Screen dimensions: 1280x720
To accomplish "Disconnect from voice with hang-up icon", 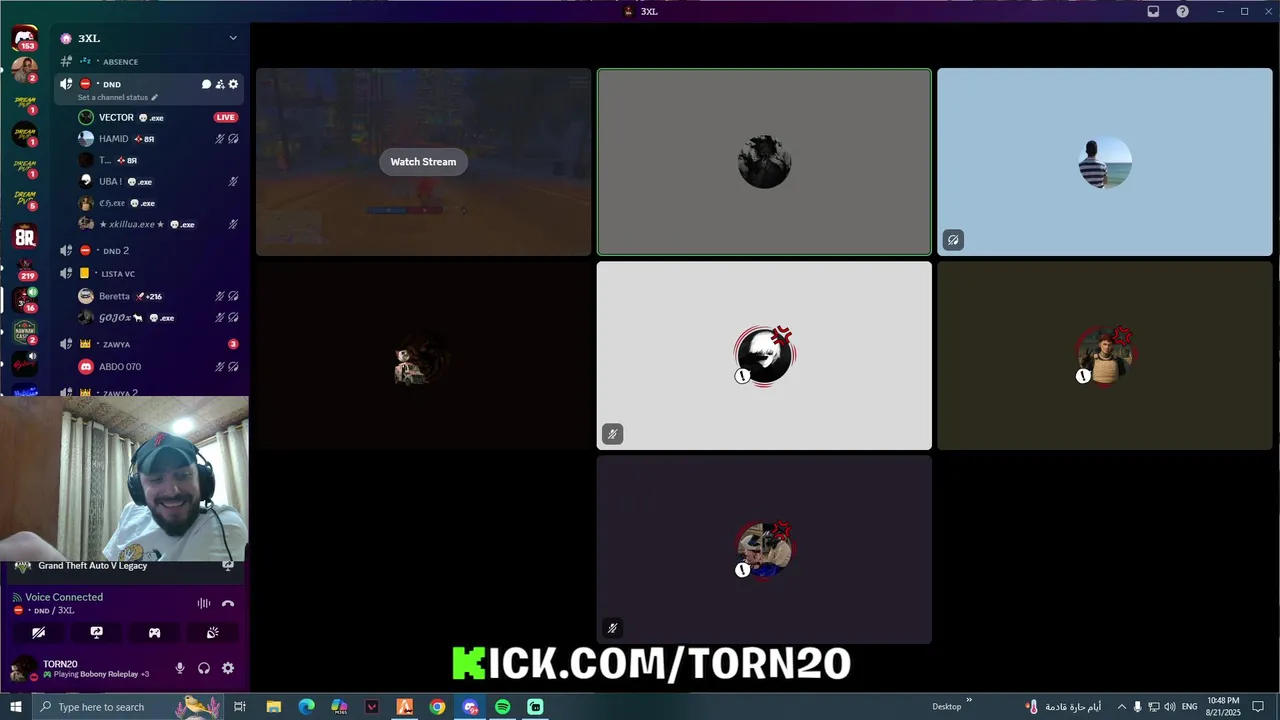I will 228,603.
